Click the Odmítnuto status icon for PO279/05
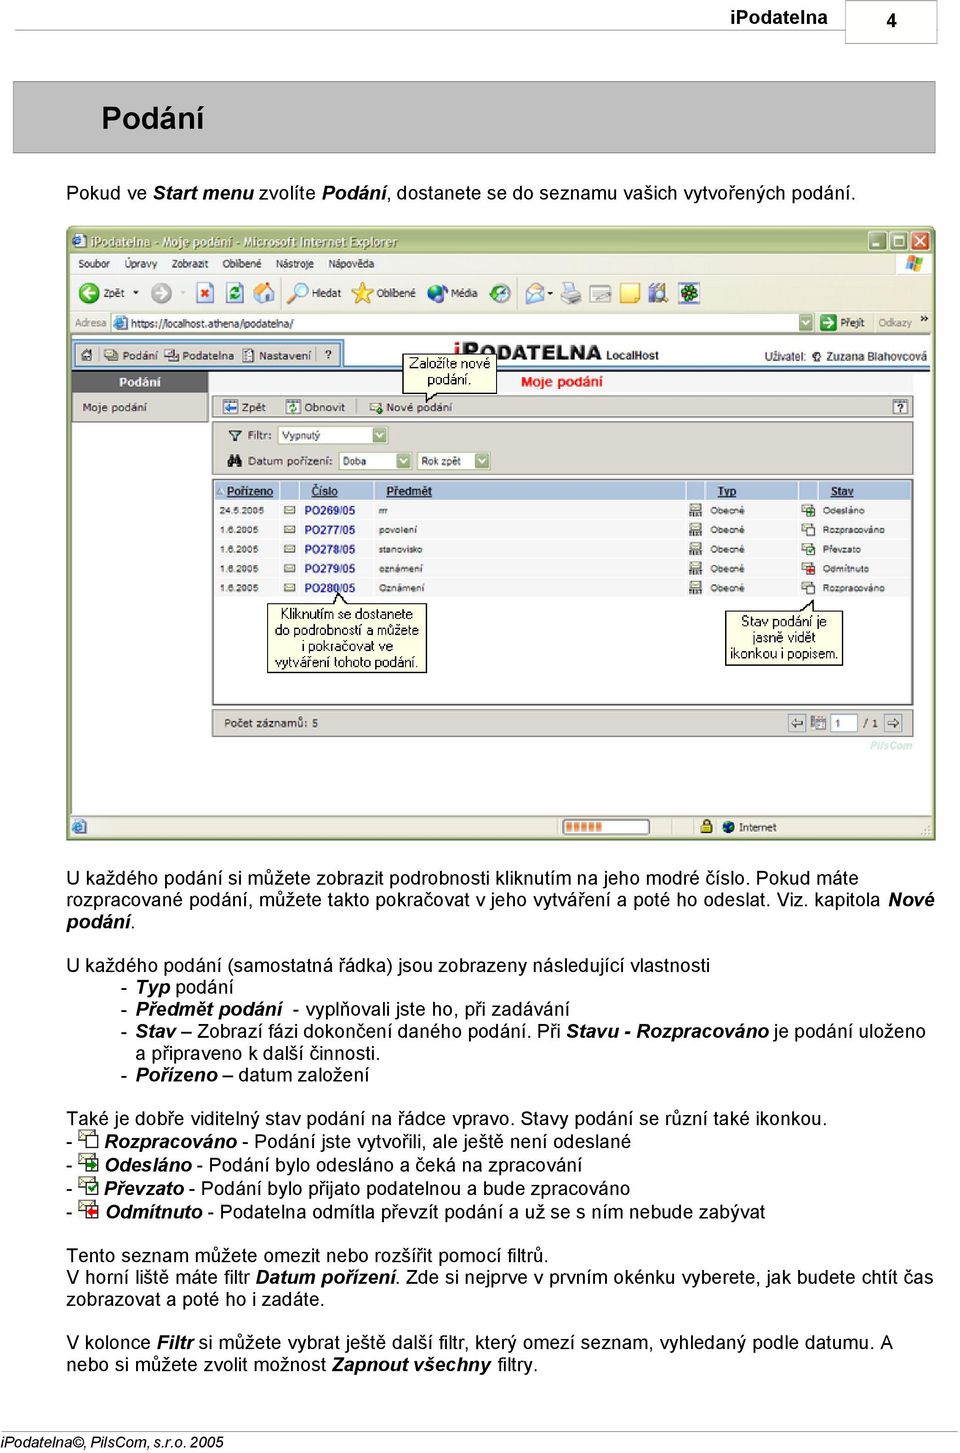960x1453 pixels. pyautogui.click(x=808, y=568)
